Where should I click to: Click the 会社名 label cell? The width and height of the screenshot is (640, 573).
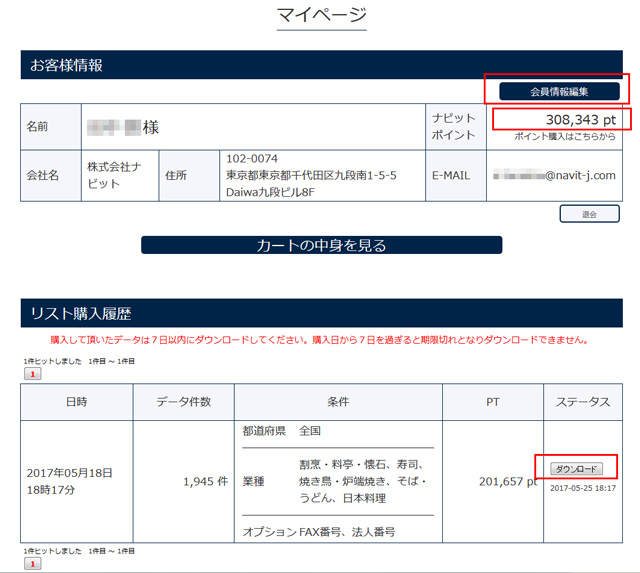(x=51, y=175)
